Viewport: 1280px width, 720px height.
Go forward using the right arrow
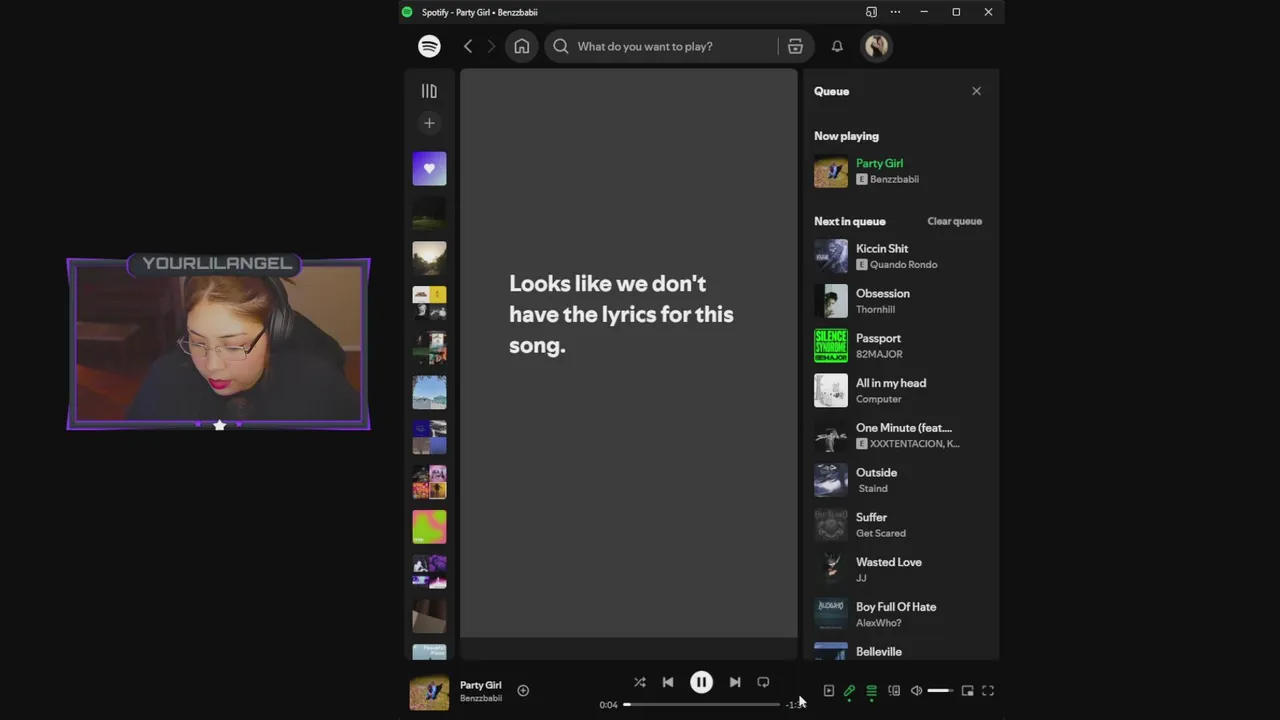click(491, 46)
